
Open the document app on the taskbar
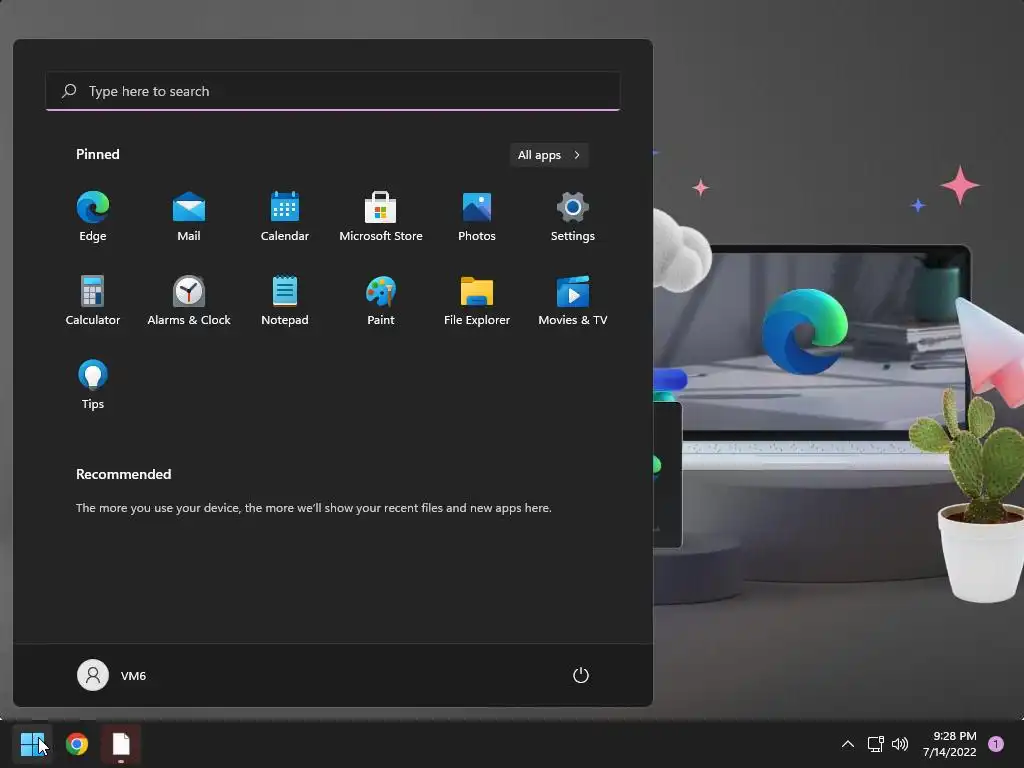pyautogui.click(x=121, y=744)
